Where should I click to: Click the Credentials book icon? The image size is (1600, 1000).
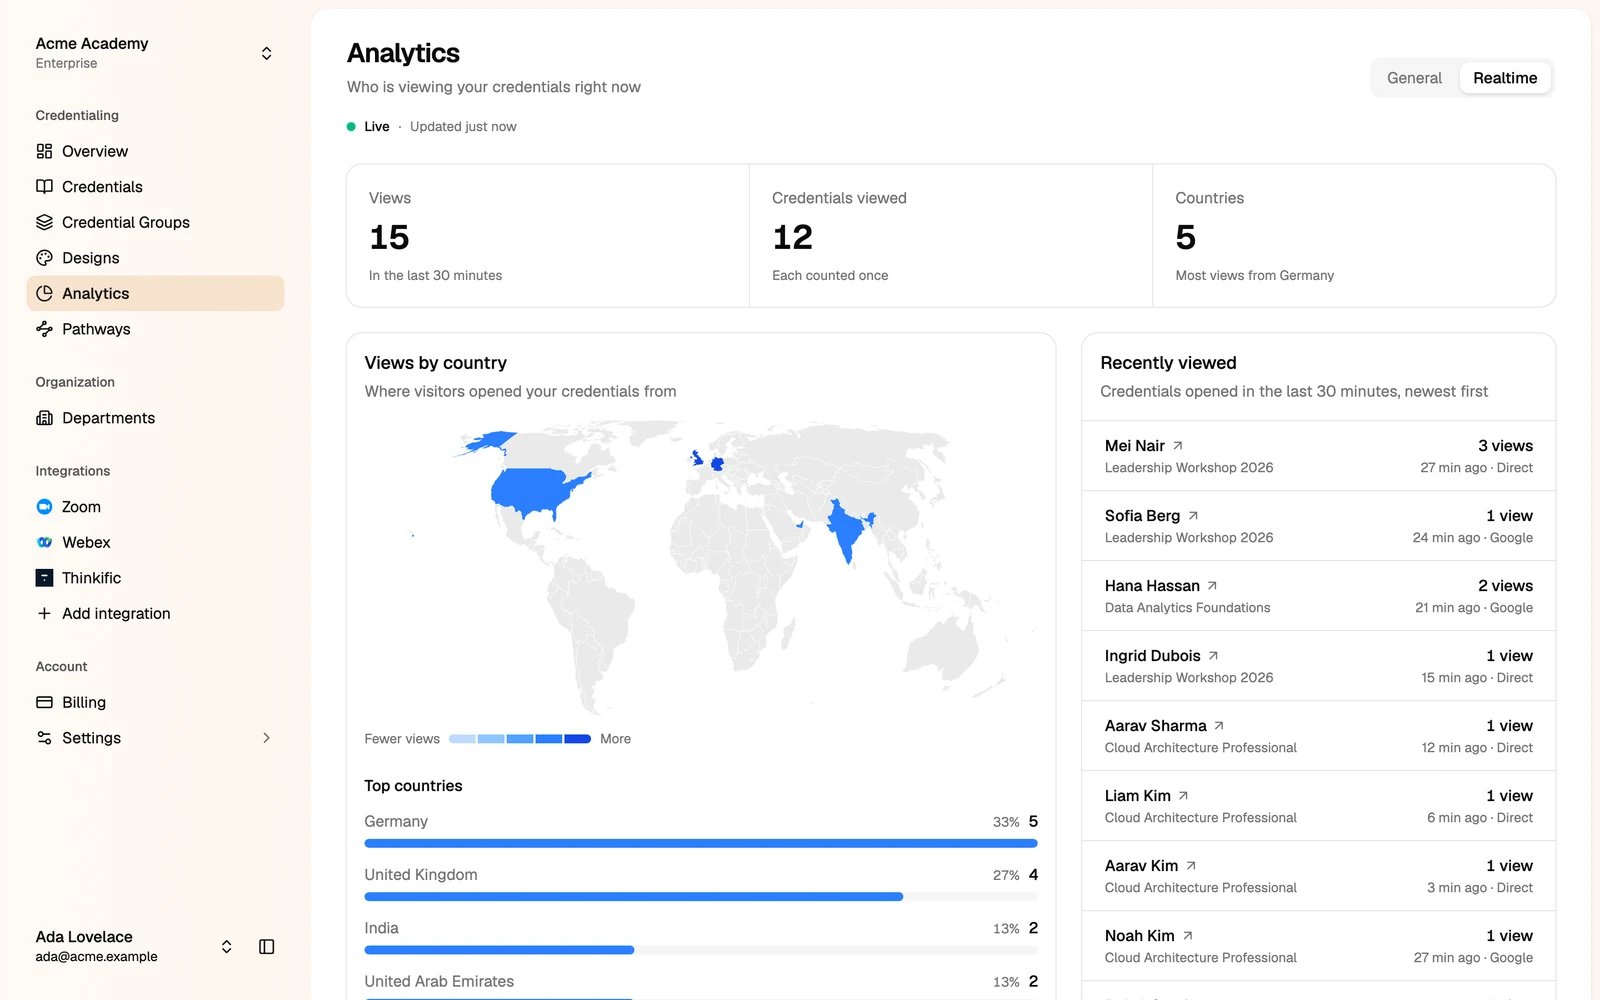point(44,187)
